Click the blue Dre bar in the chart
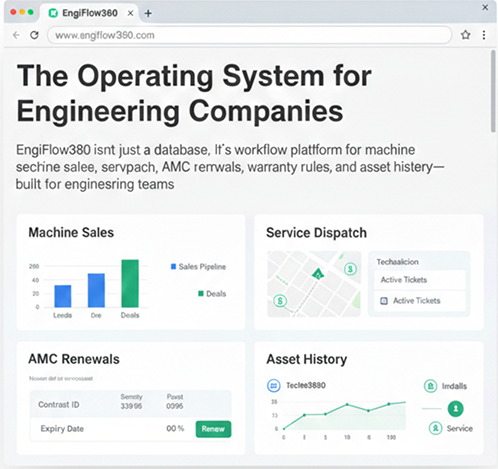 pyautogui.click(x=96, y=290)
